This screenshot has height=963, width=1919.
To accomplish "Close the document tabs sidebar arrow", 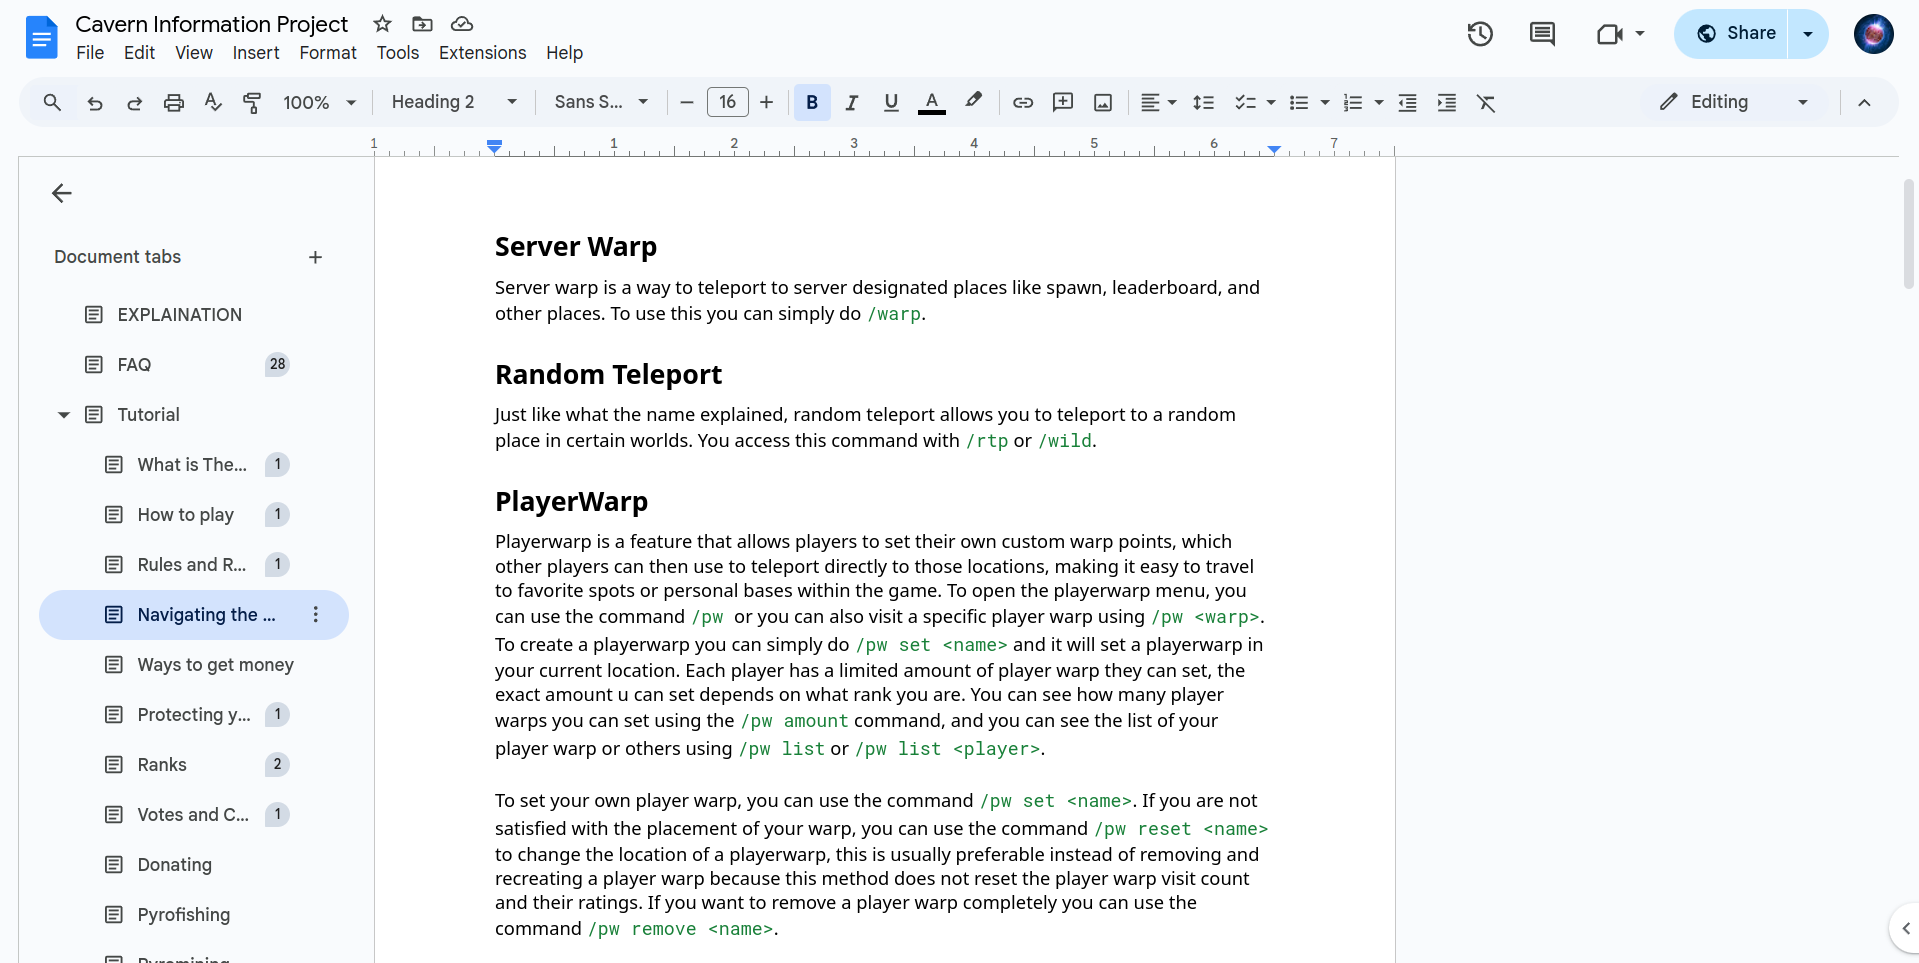I will tap(62, 193).
